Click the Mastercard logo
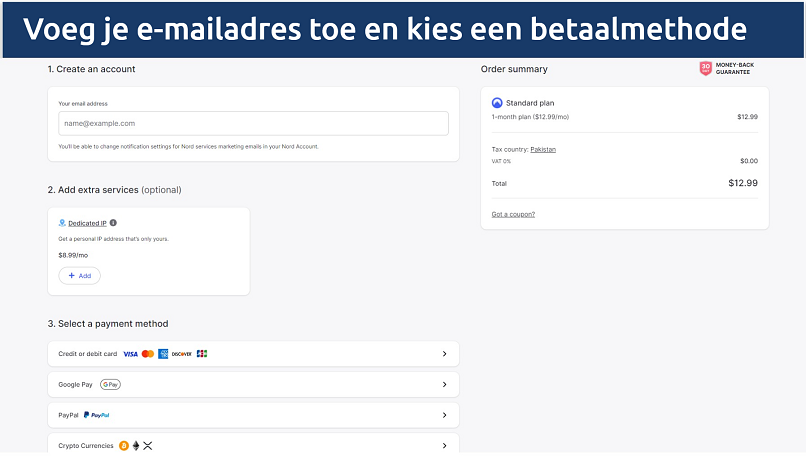The image size is (806, 460). [148, 354]
